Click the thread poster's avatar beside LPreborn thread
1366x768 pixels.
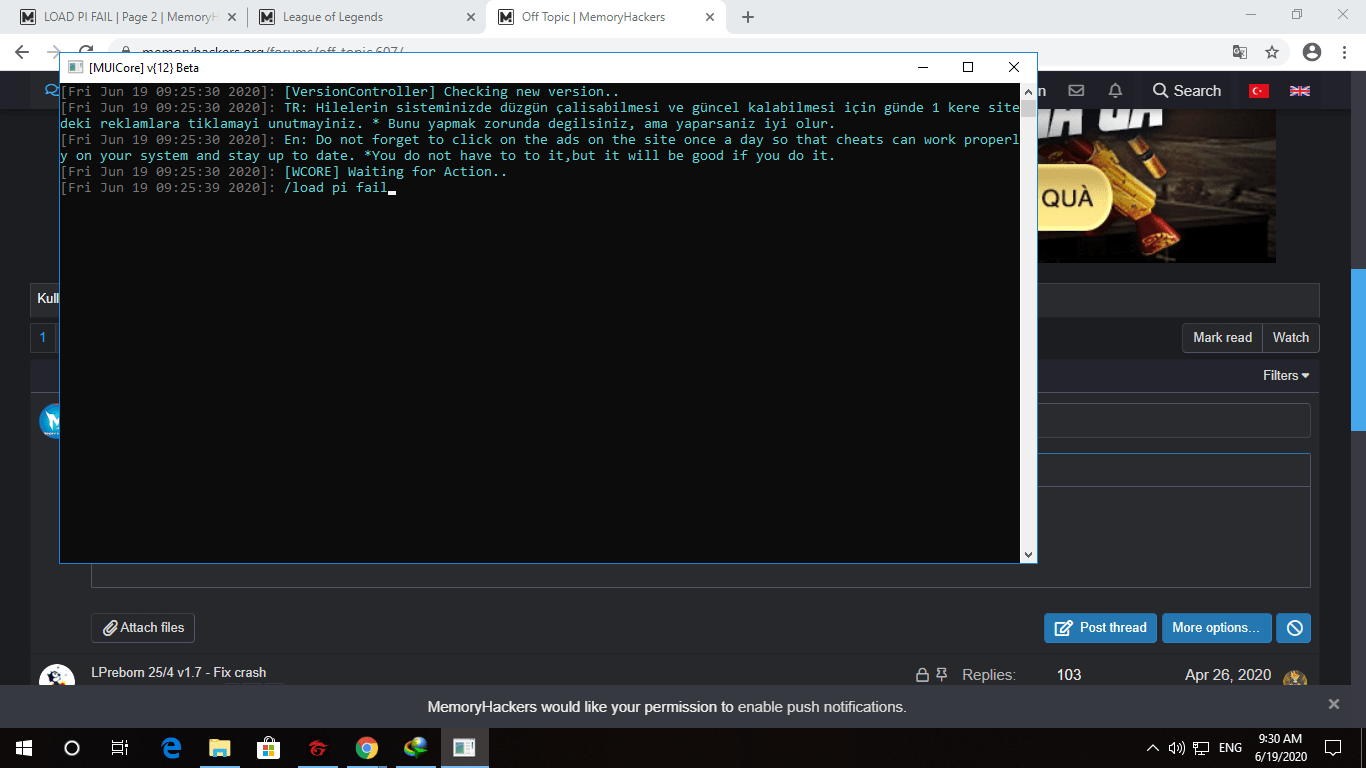[x=56, y=677]
